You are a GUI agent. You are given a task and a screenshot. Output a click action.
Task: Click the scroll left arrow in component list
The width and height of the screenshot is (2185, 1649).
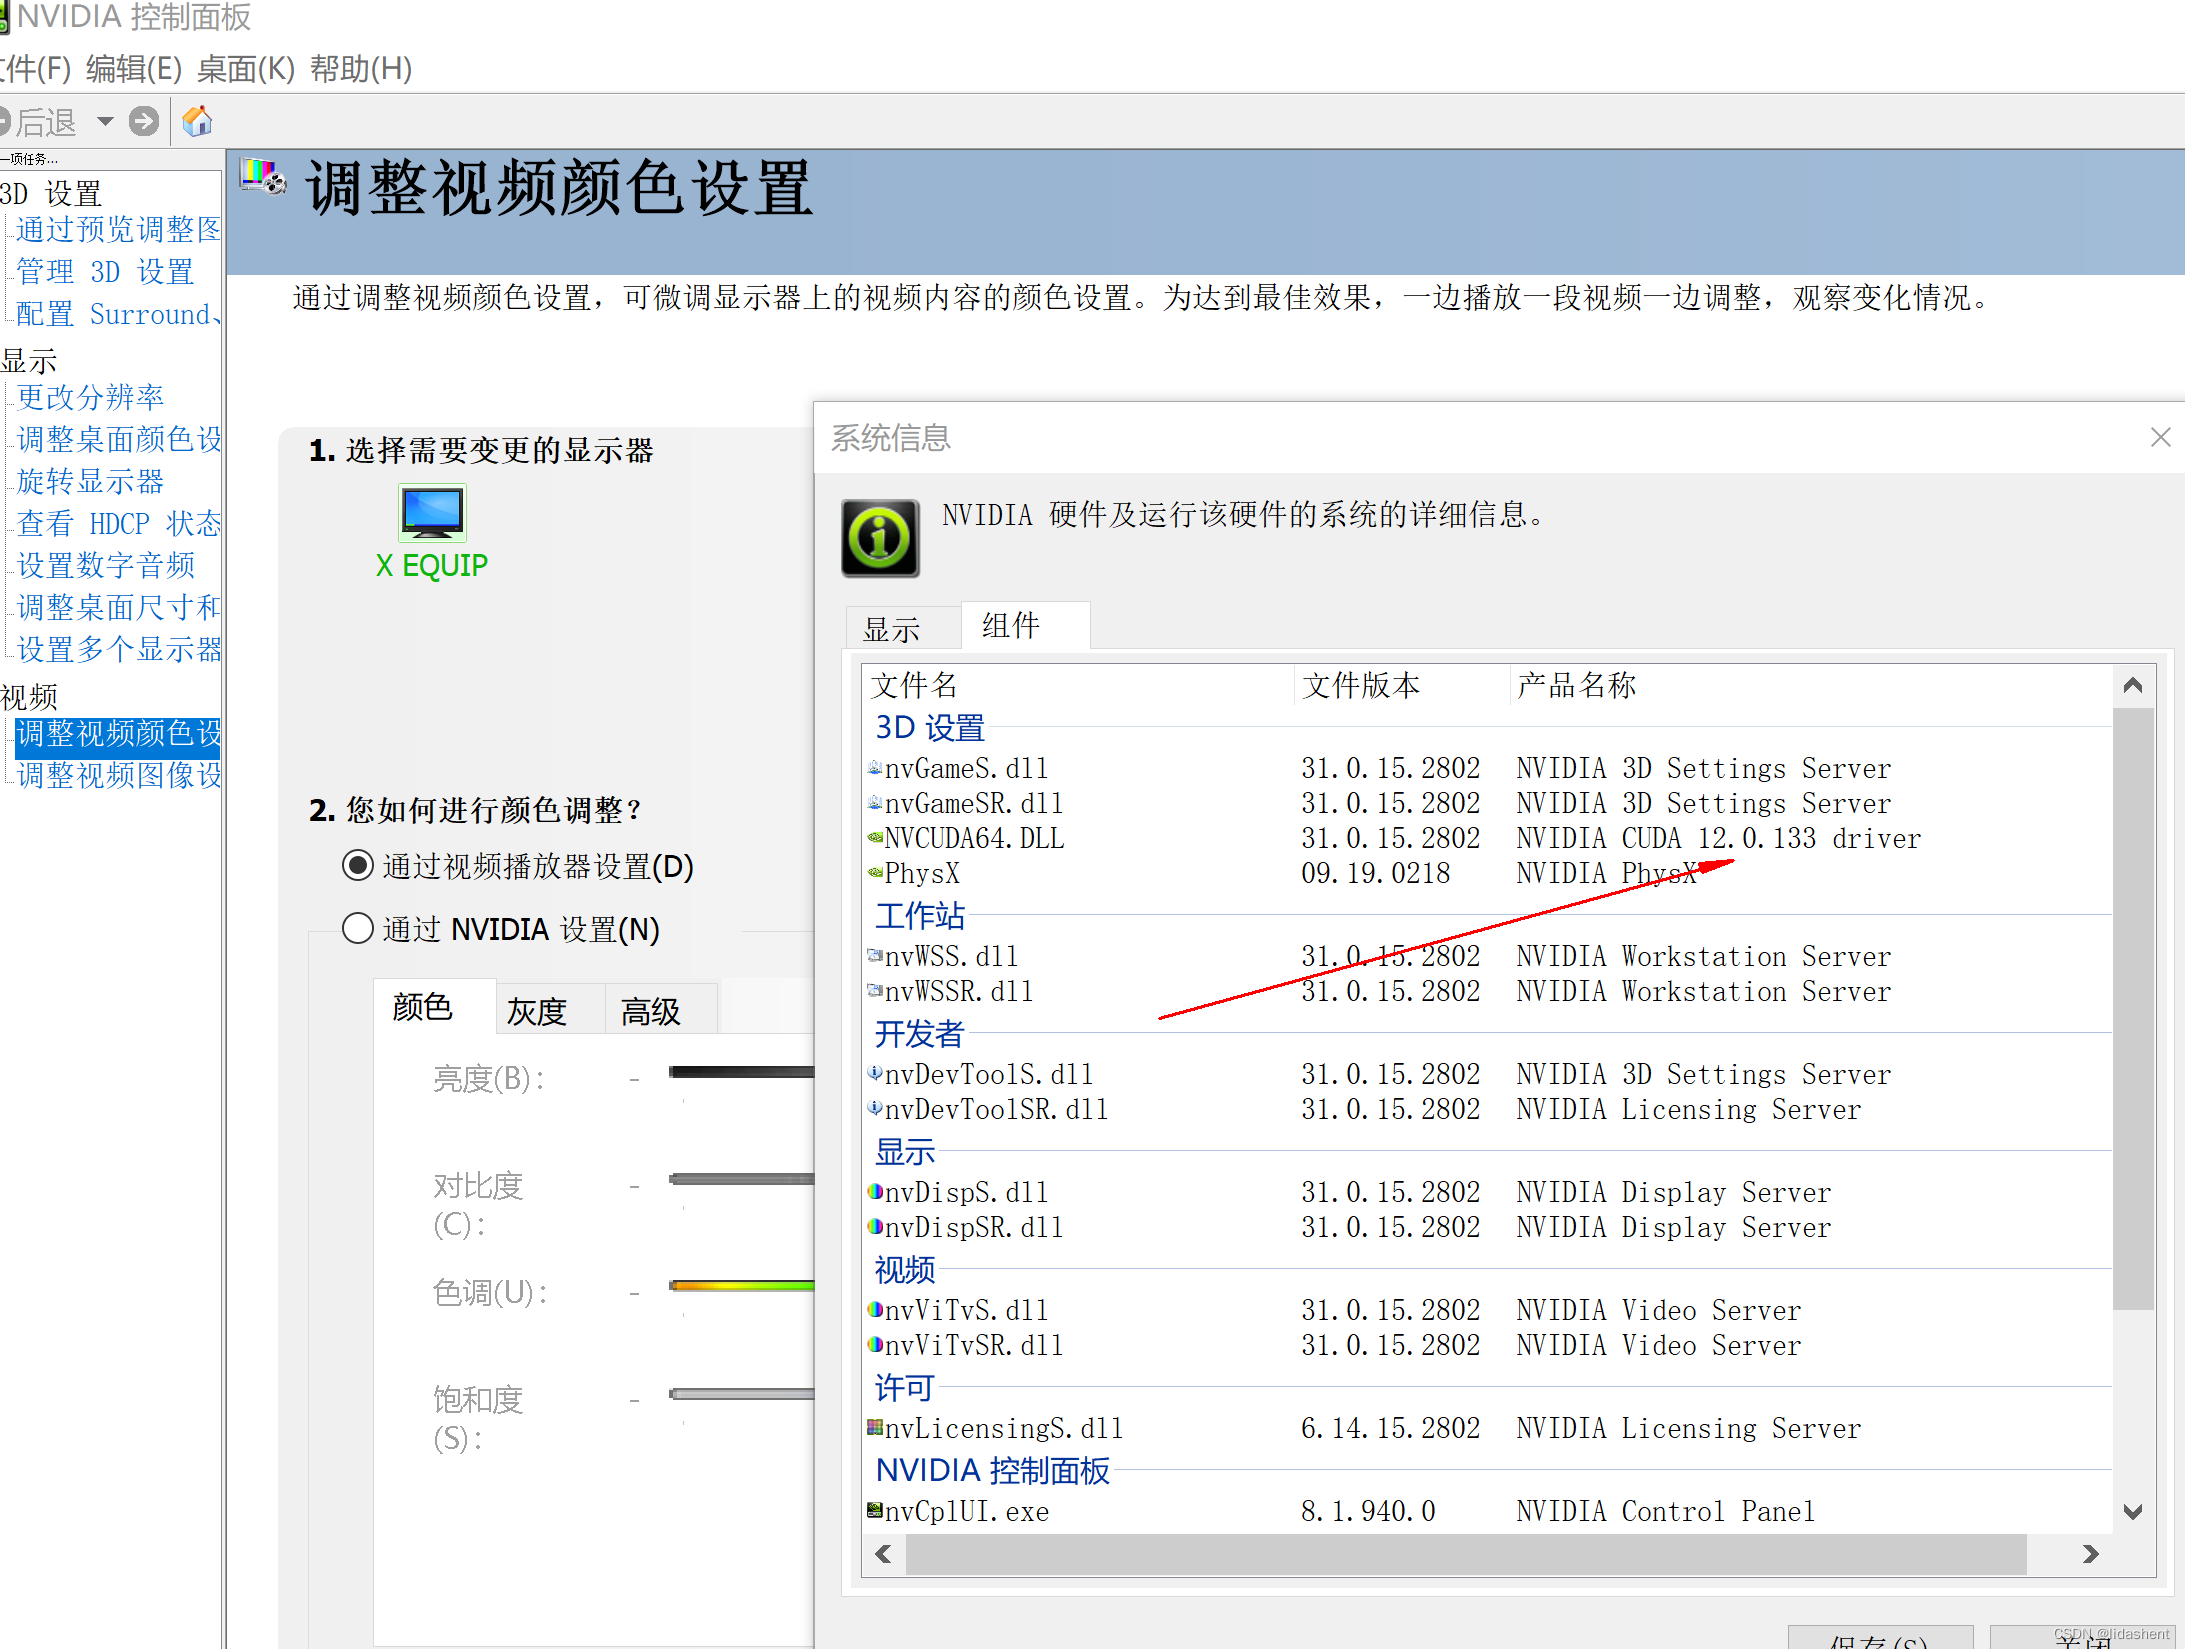point(884,1555)
